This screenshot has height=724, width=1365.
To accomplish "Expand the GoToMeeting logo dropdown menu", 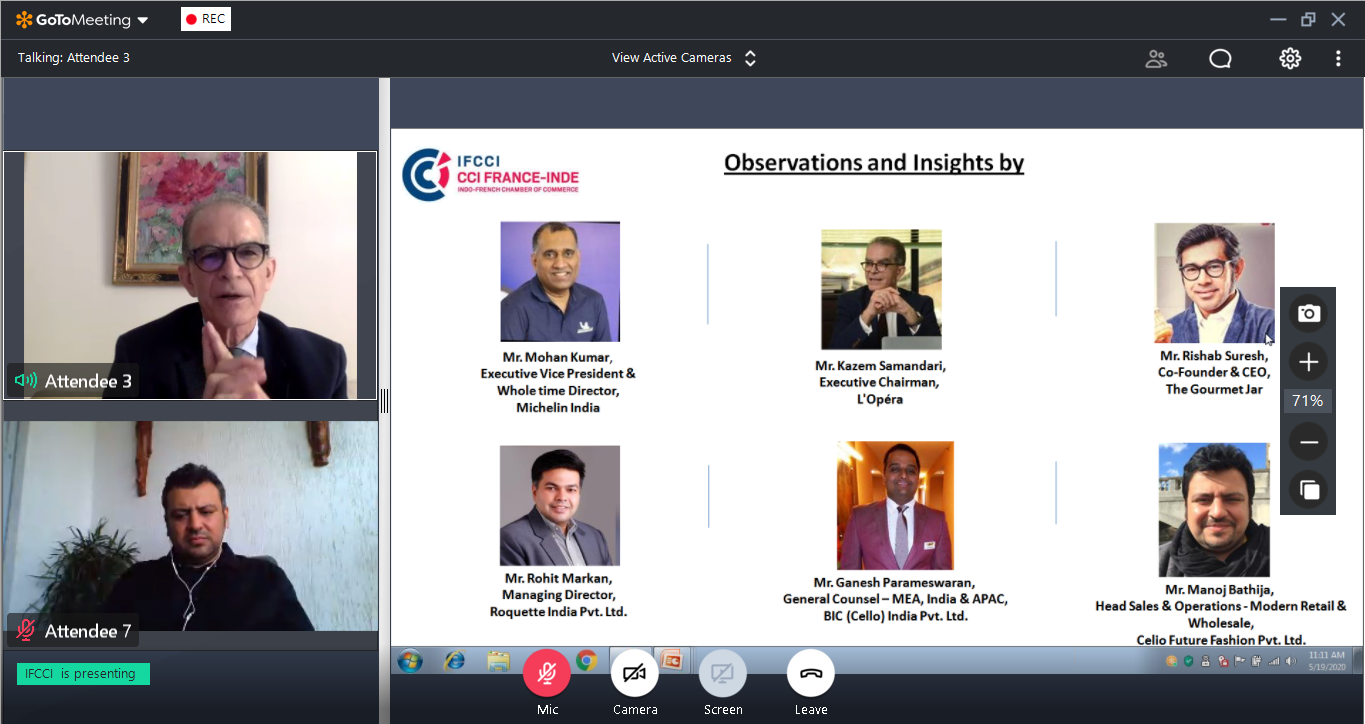I will pos(82,20).
